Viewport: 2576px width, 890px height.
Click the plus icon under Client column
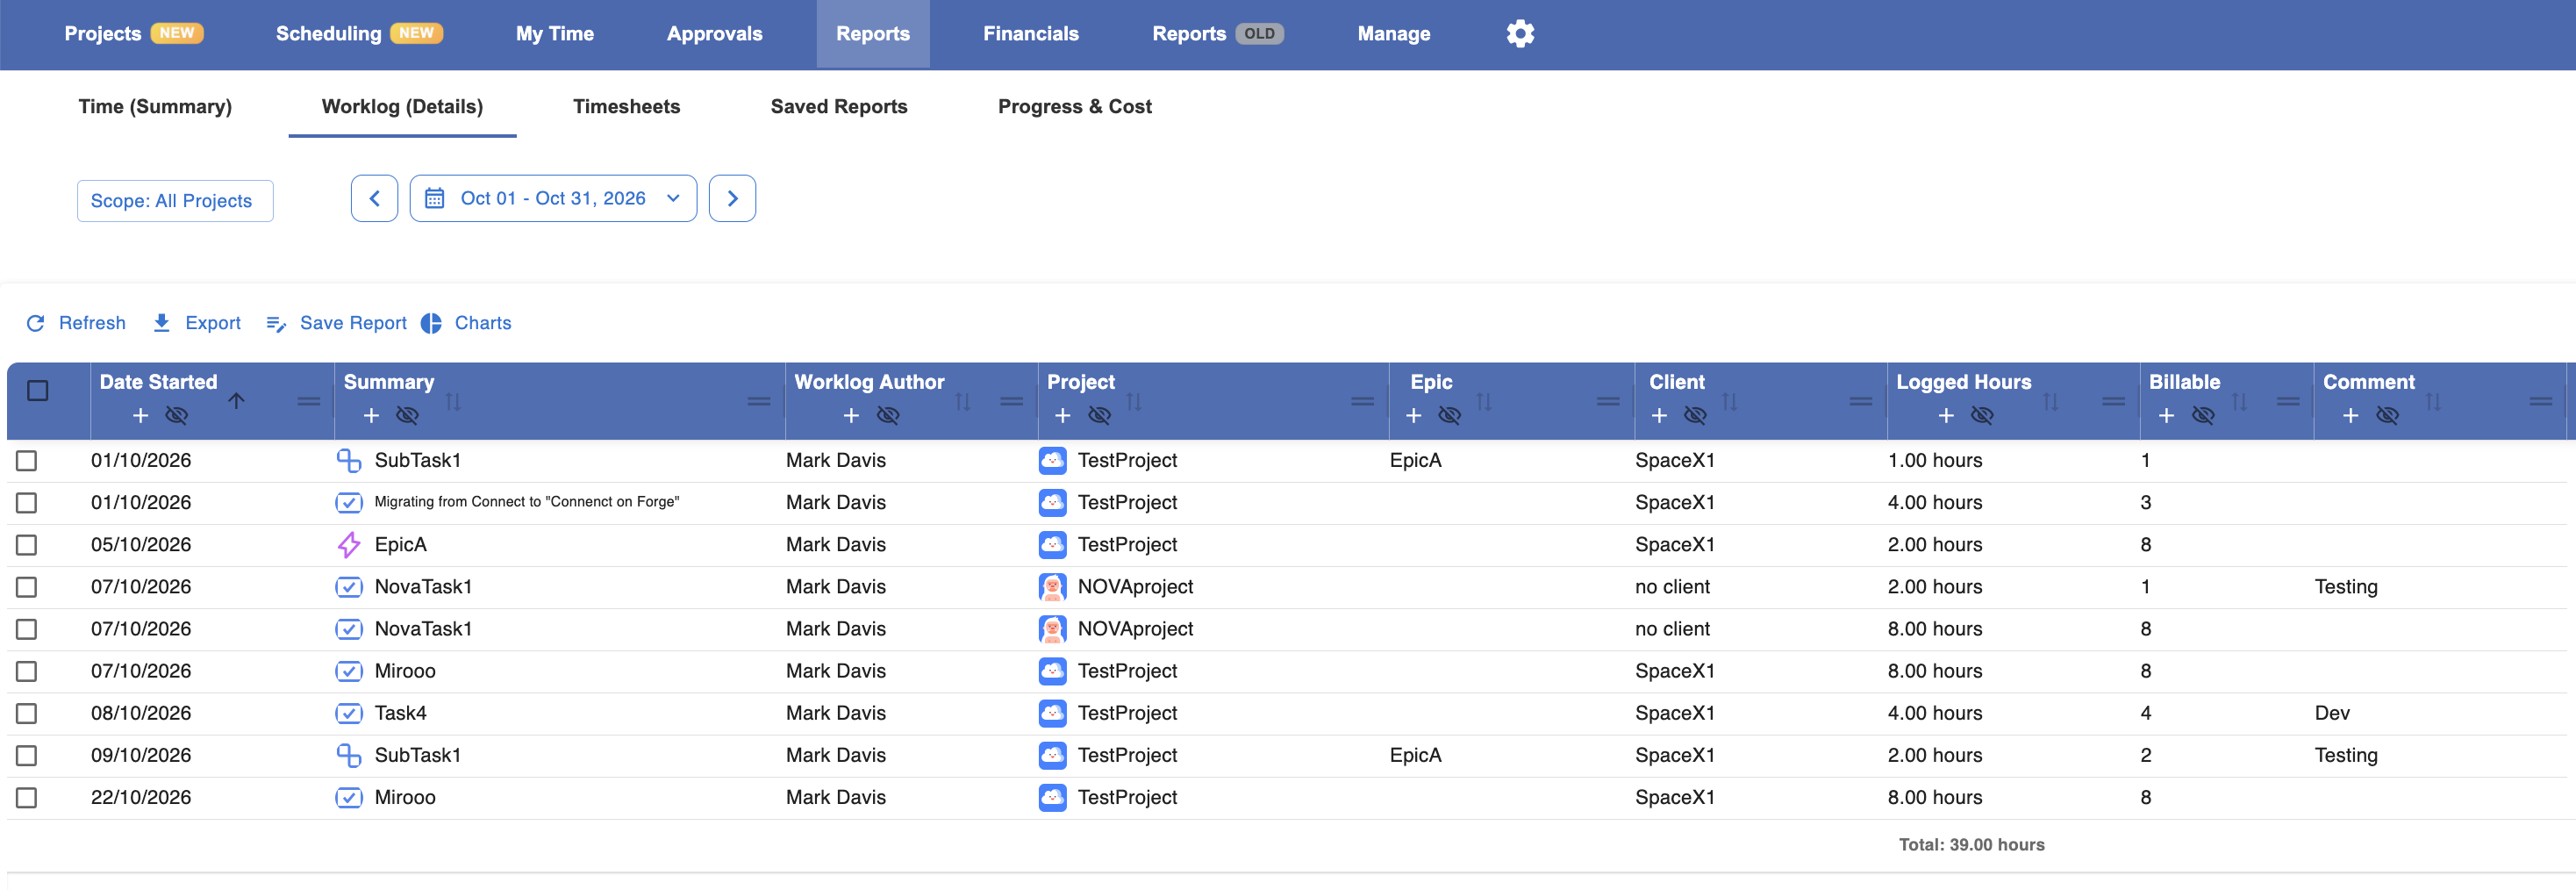tap(1659, 415)
